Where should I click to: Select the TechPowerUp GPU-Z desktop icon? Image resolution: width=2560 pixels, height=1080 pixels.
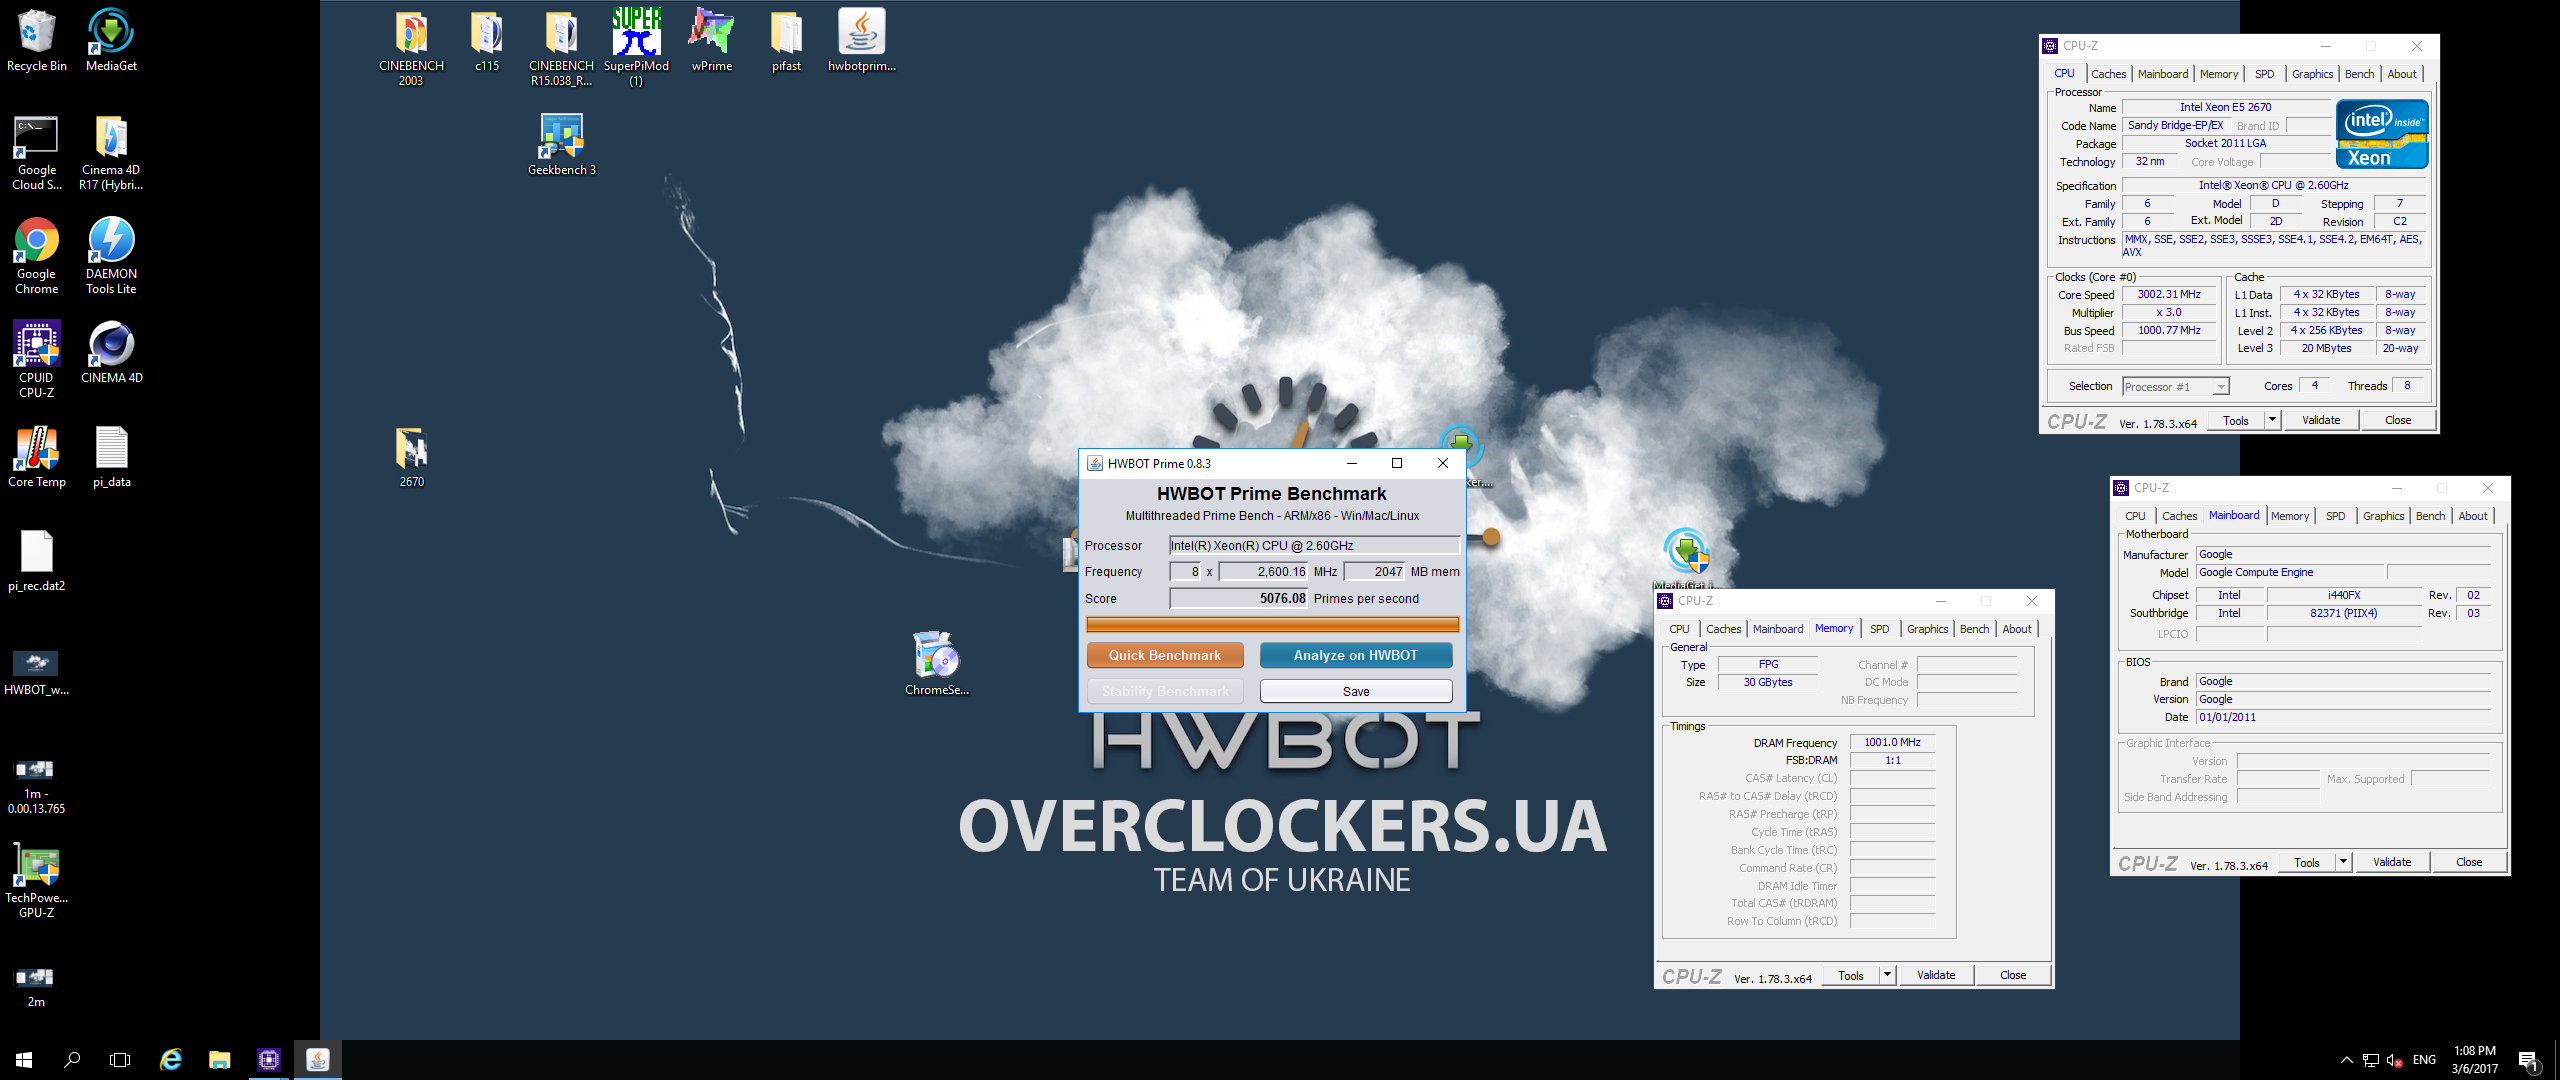click(x=36, y=880)
